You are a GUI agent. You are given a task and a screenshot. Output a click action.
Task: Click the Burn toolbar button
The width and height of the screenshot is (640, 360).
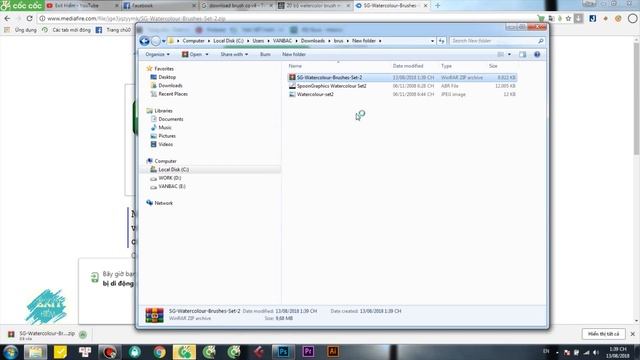coord(265,54)
